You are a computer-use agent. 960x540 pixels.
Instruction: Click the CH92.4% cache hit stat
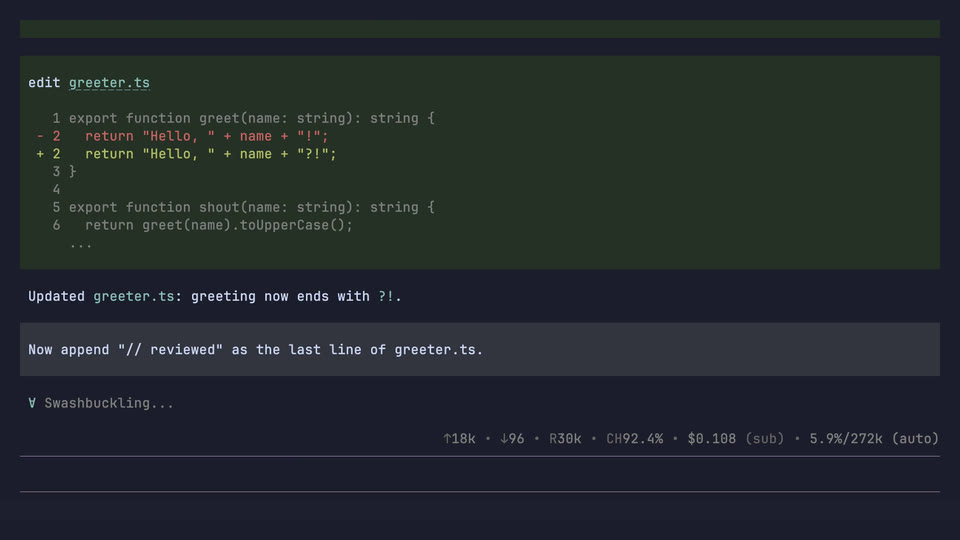634,438
